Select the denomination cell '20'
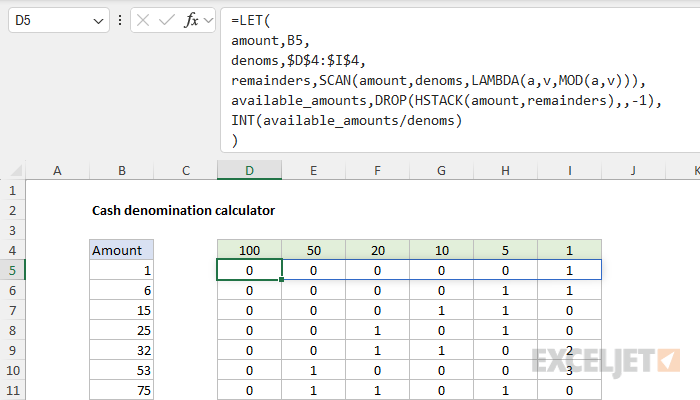This screenshot has height=400, width=700. pos(378,250)
